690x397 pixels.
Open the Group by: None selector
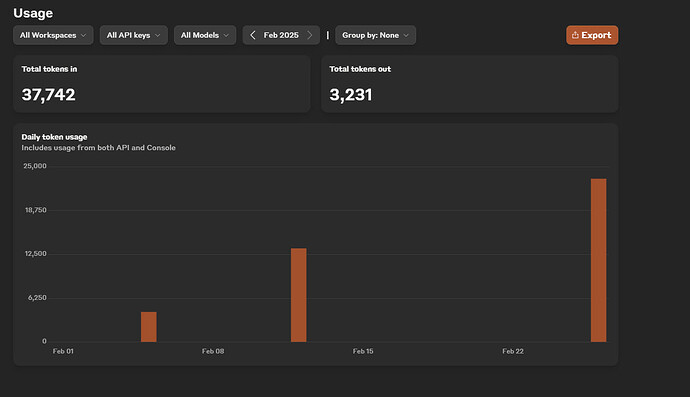[x=375, y=35]
